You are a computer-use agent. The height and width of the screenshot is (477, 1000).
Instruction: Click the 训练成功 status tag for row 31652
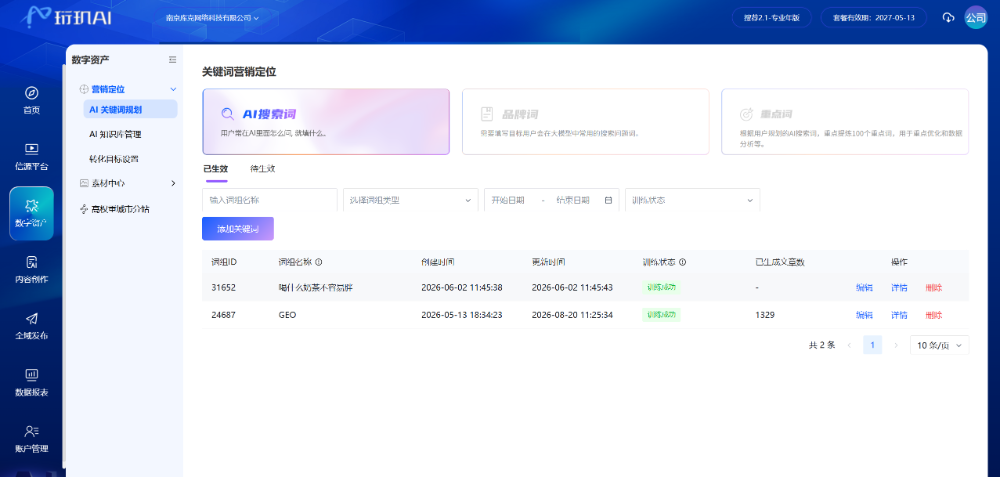click(661, 288)
